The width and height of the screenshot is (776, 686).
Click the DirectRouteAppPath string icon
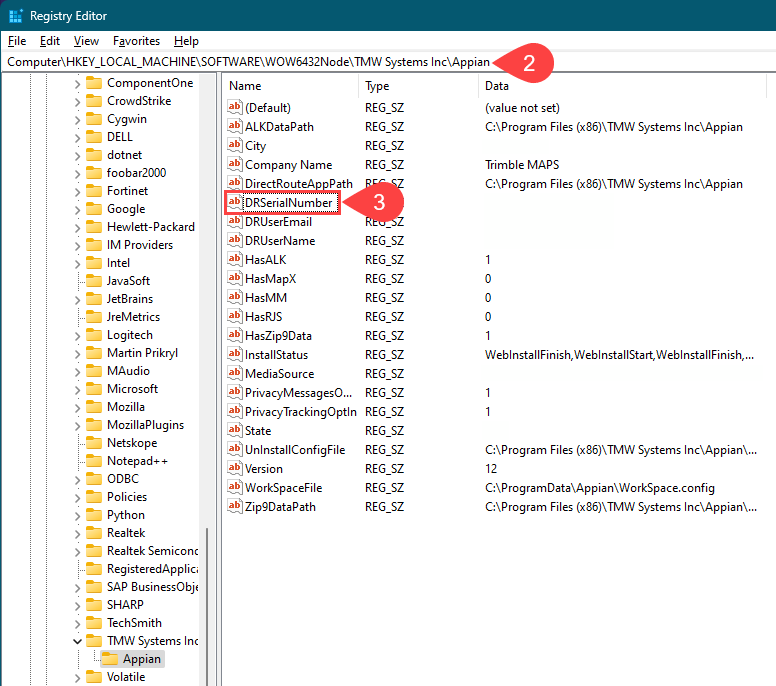click(235, 183)
